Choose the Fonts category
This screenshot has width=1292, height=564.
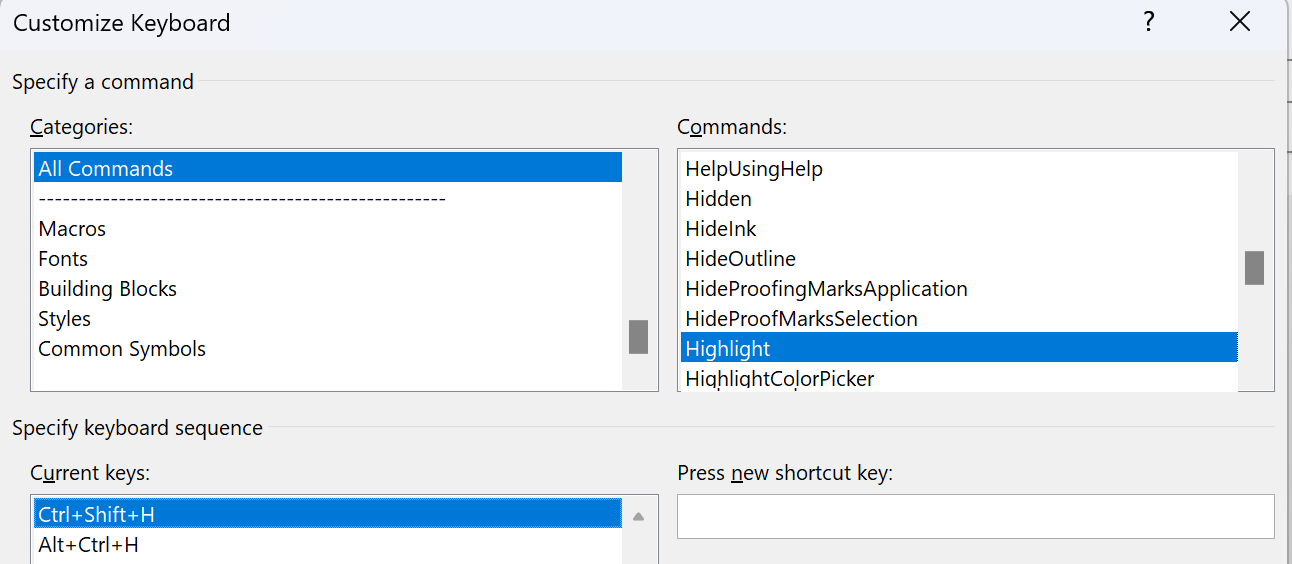click(63, 259)
